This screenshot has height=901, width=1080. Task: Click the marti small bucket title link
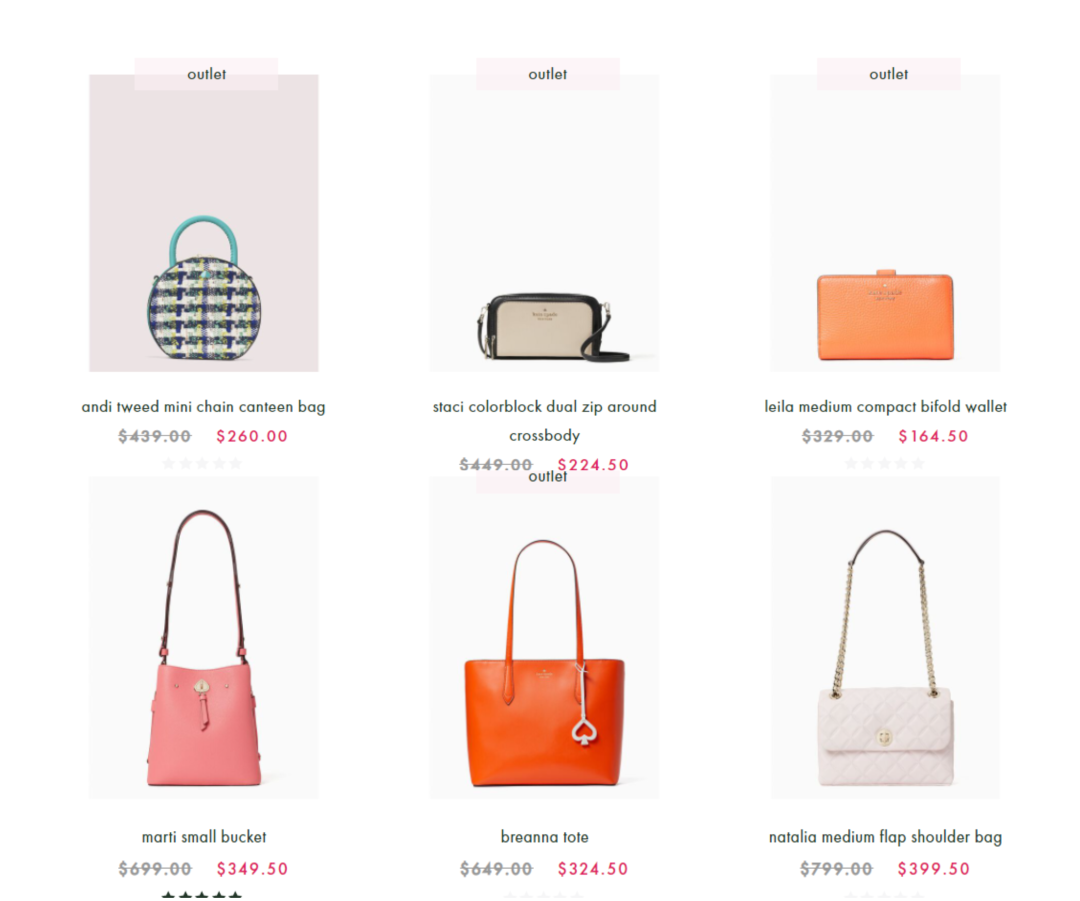(204, 837)
